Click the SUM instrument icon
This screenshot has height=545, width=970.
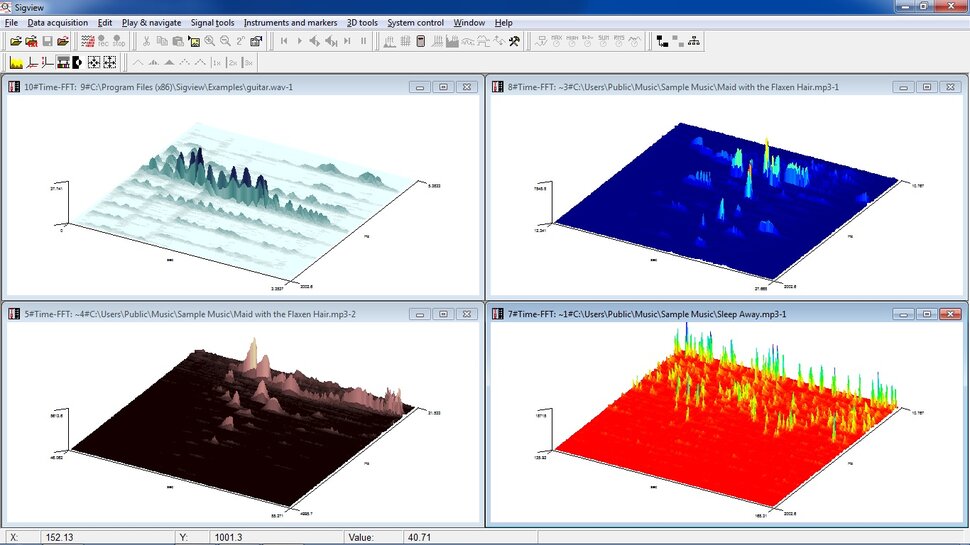click(603, 41)
